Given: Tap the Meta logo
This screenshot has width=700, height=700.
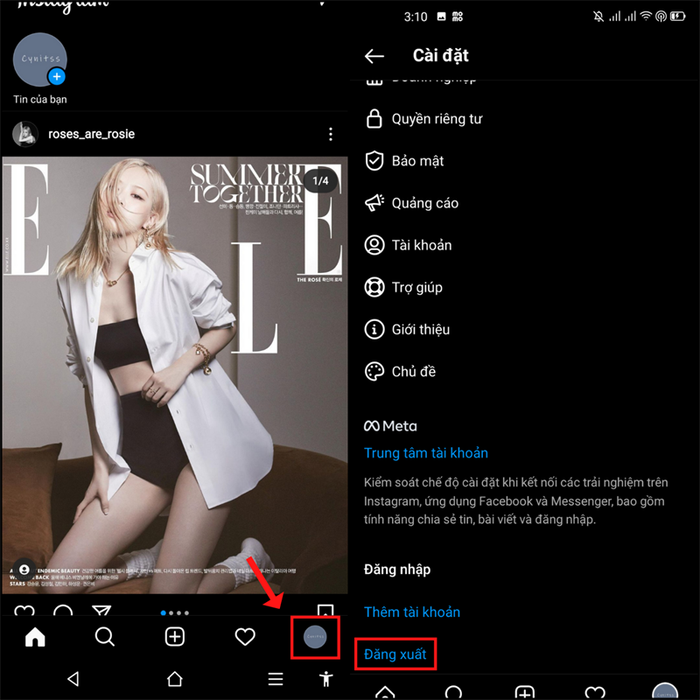Looking at the screenshot, I should pos(390,426).
